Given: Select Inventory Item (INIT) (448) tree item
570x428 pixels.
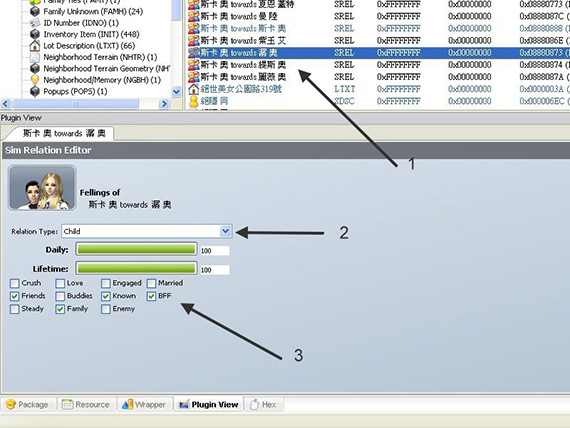Looking at the screenshot, I should 91,34.
